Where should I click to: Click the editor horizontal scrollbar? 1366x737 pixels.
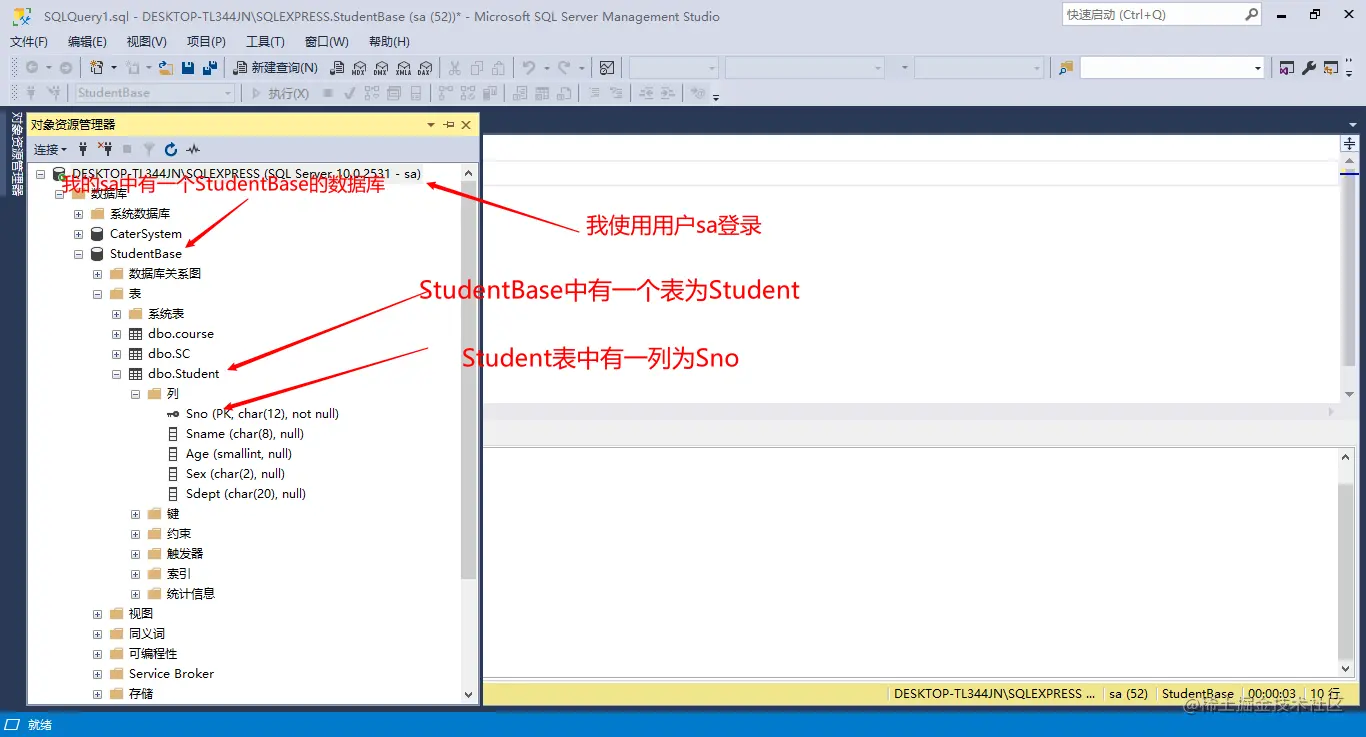[x=910, y=411]
